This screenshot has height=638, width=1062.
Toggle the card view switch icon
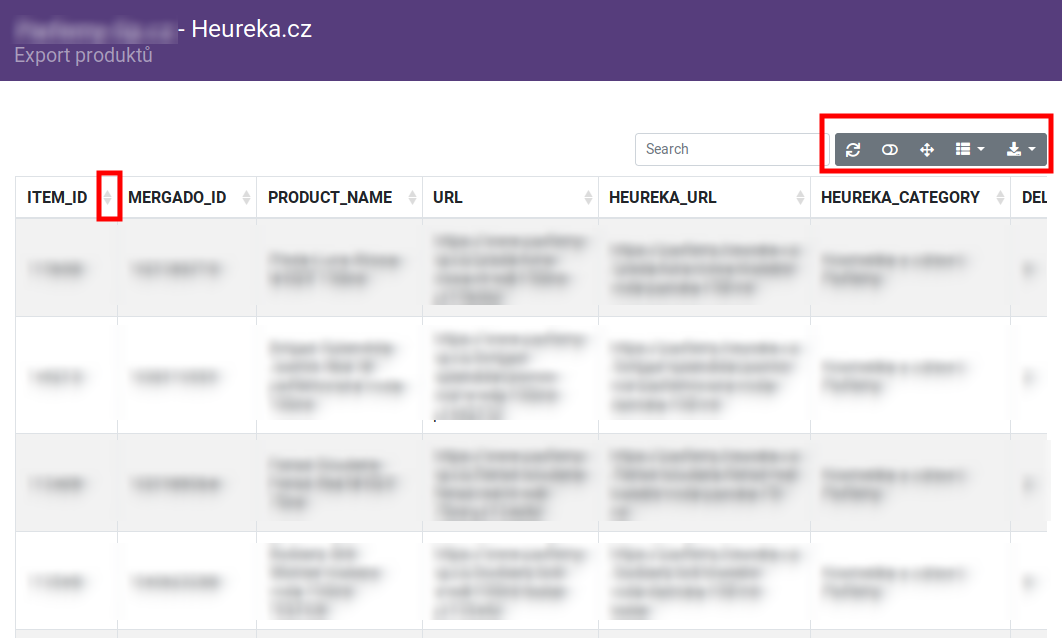pyautogui.click(x=889, y=149)
